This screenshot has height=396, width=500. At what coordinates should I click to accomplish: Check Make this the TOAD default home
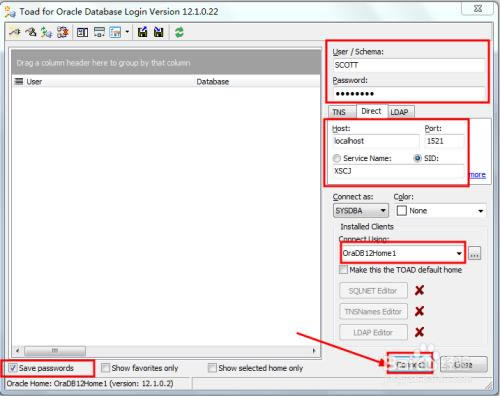[343, 270]
